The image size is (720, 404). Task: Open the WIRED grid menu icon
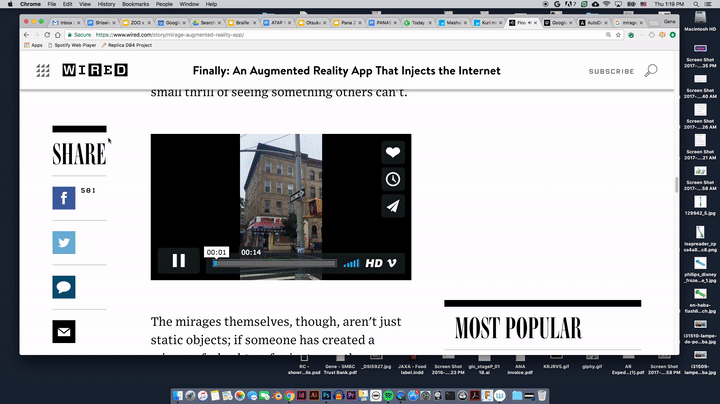point(43,71)
